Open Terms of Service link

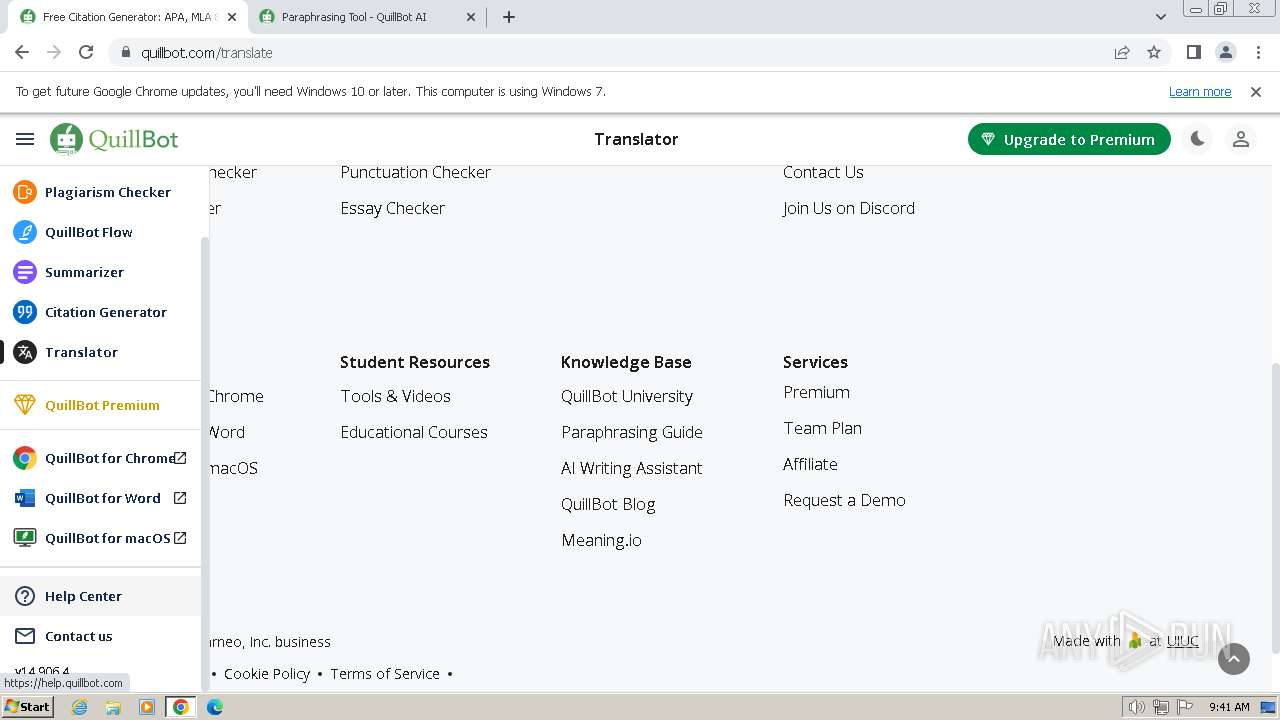point(385,674)
